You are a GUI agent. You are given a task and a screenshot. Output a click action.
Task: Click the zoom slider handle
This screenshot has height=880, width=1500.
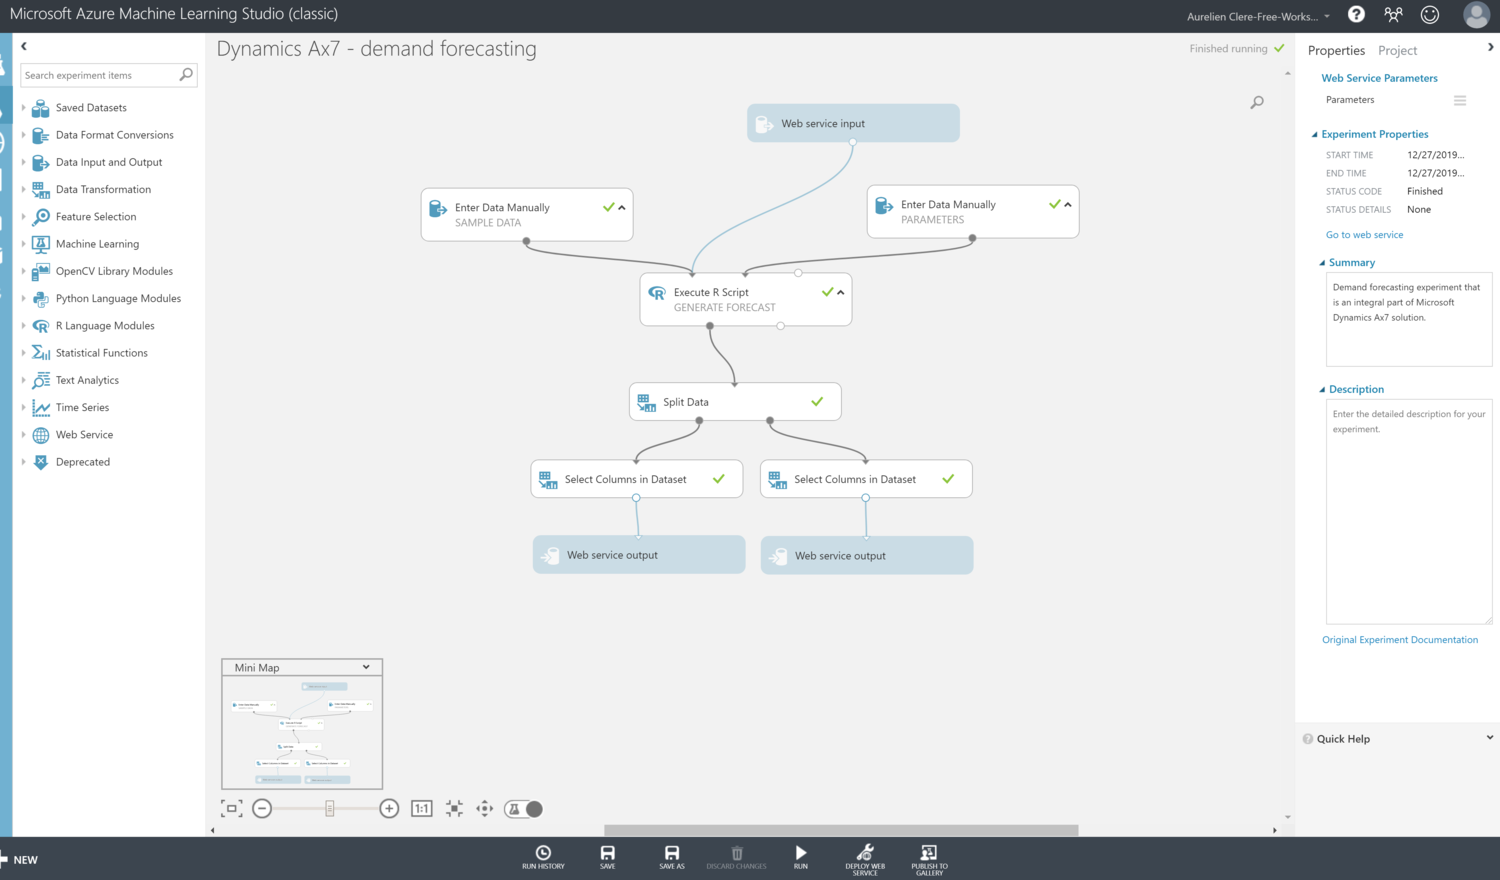[329, 808]
